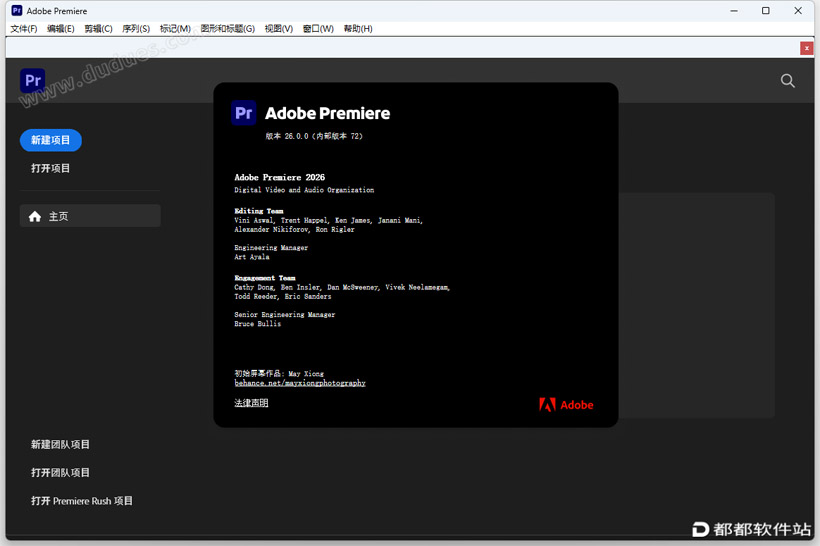
Task: Open the 图形和标题(G) menu
Action: coord(227,29)
